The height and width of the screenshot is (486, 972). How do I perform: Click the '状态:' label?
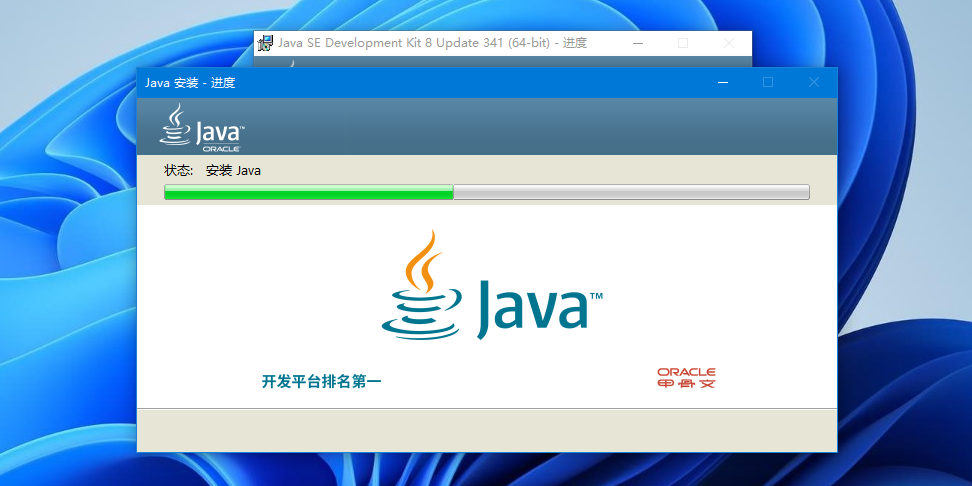coord(179,170)
